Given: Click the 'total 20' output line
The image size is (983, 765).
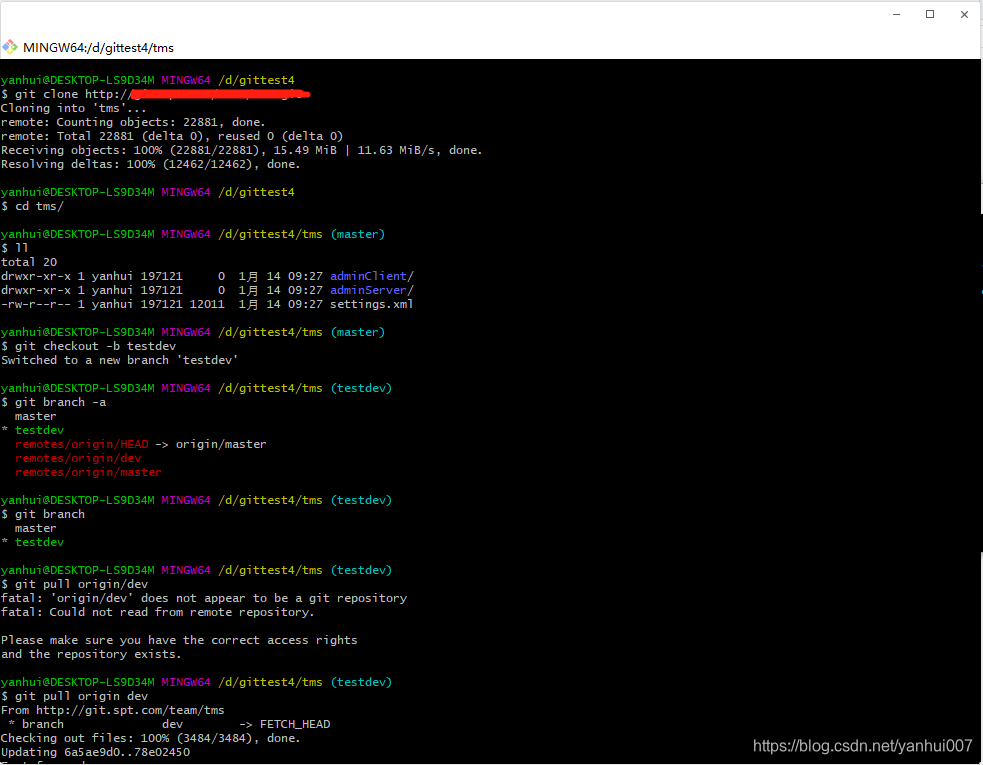Looking at the screenshot, I should point(29,261).
